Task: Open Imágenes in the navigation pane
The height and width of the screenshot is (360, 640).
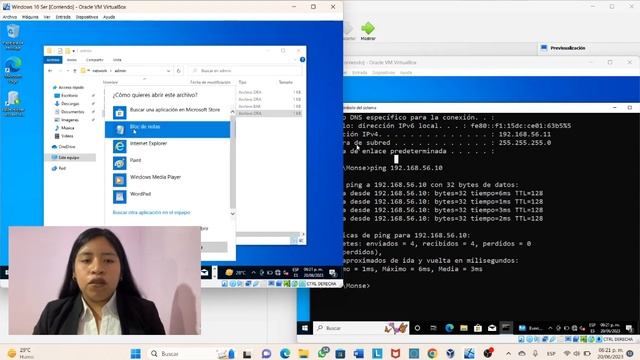Action: point(70,120)
